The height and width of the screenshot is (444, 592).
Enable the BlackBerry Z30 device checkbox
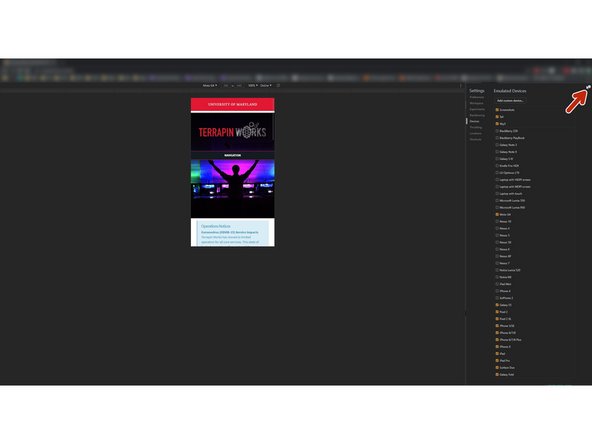497,131
